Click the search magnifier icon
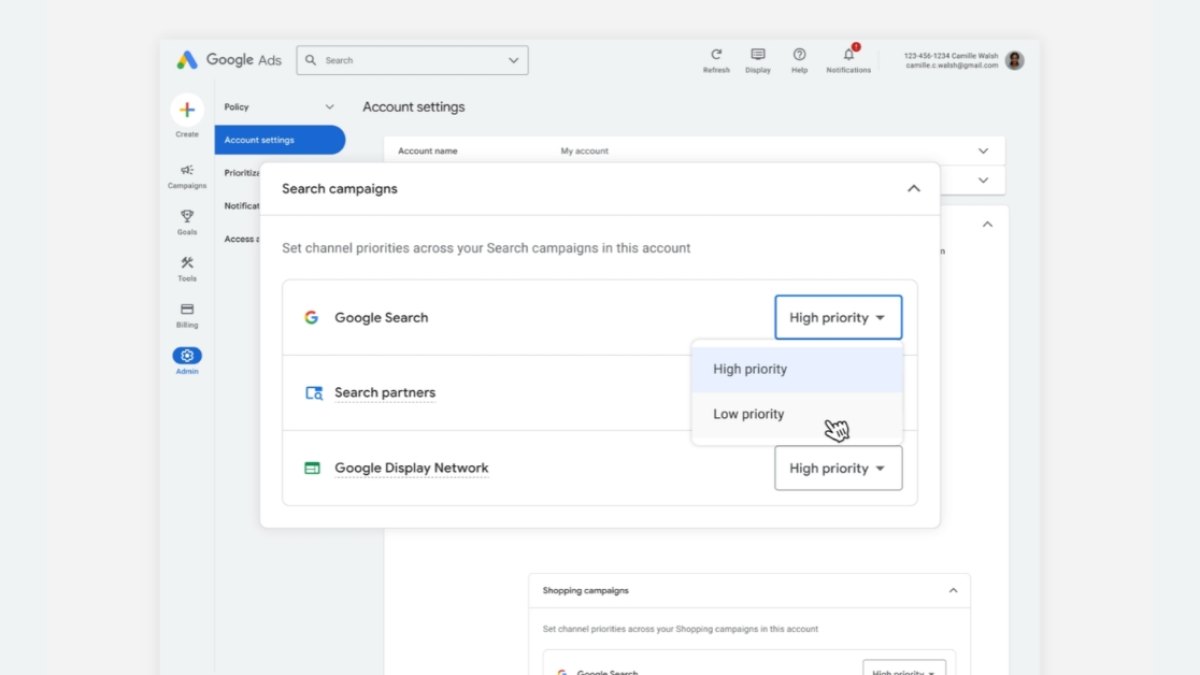Viewport: 1200px width, 675px height. point(312,60)
